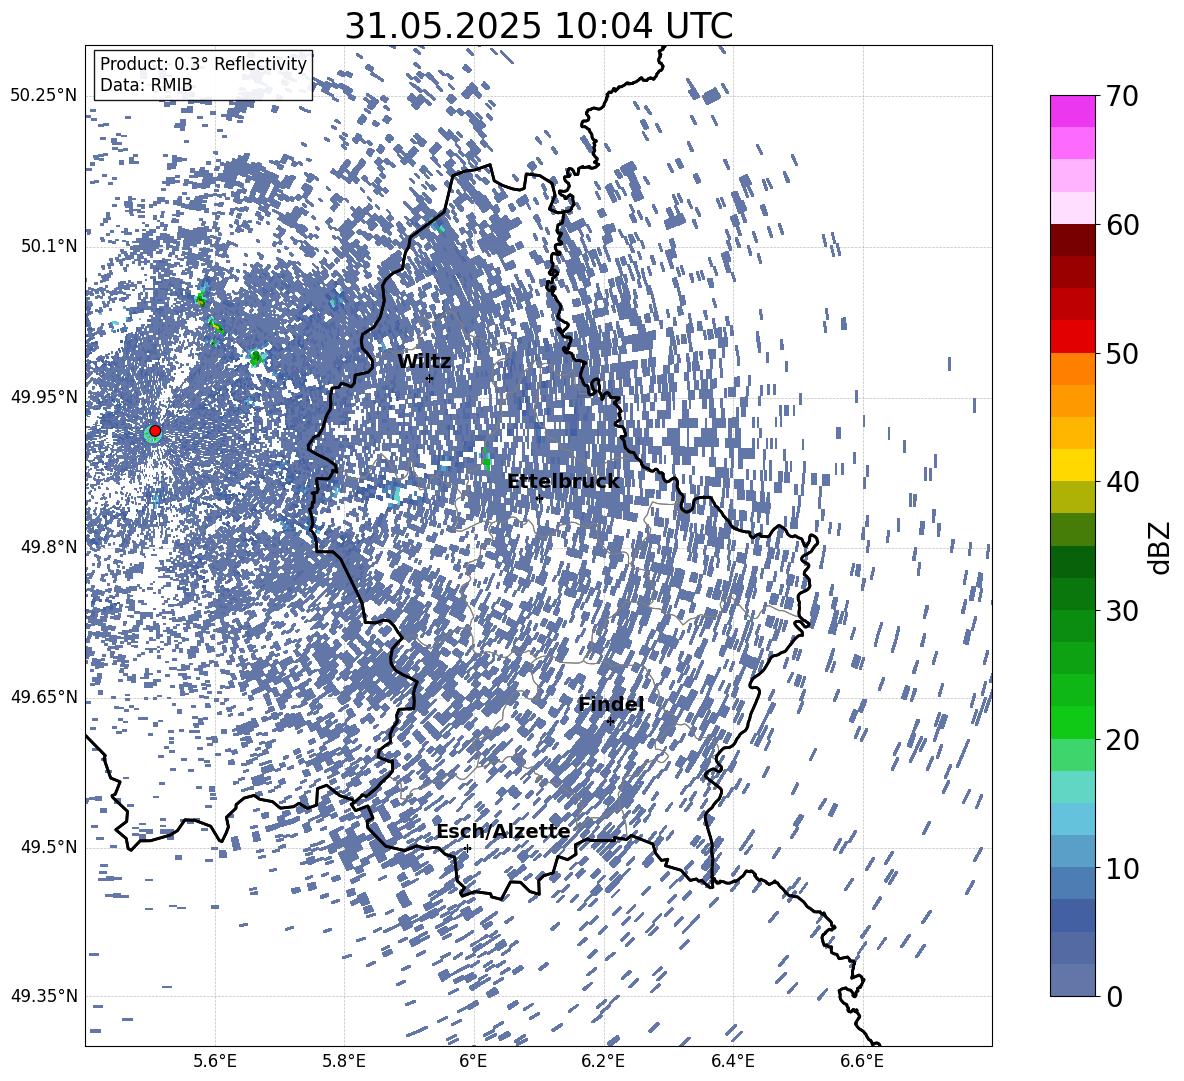
Task: Click the 30 tick label on colorbar
Action: point(1121,610)
